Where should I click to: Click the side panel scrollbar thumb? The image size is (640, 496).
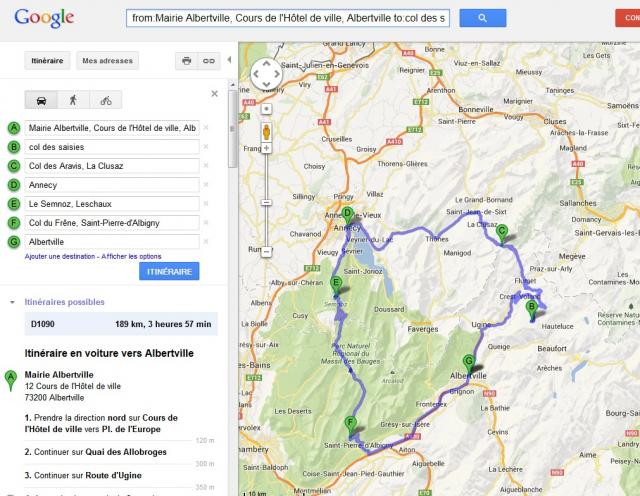(232, 129)
